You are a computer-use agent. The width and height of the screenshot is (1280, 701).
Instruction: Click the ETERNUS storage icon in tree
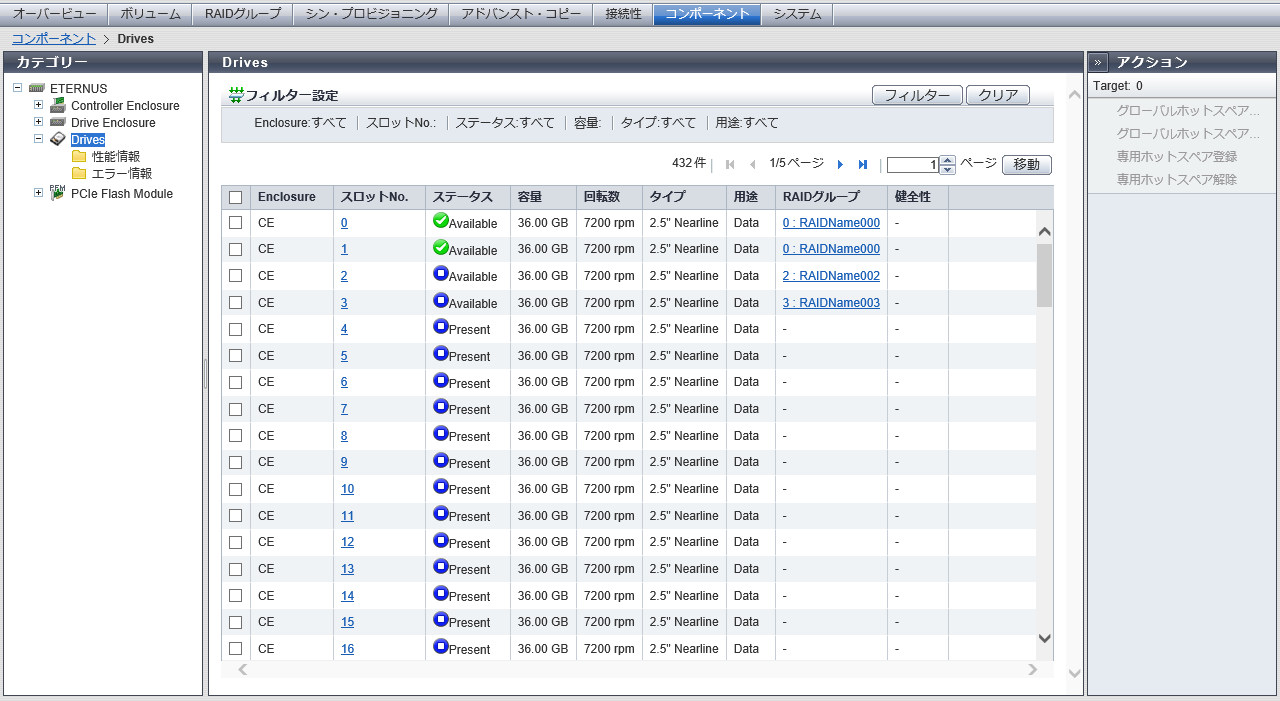37,89
